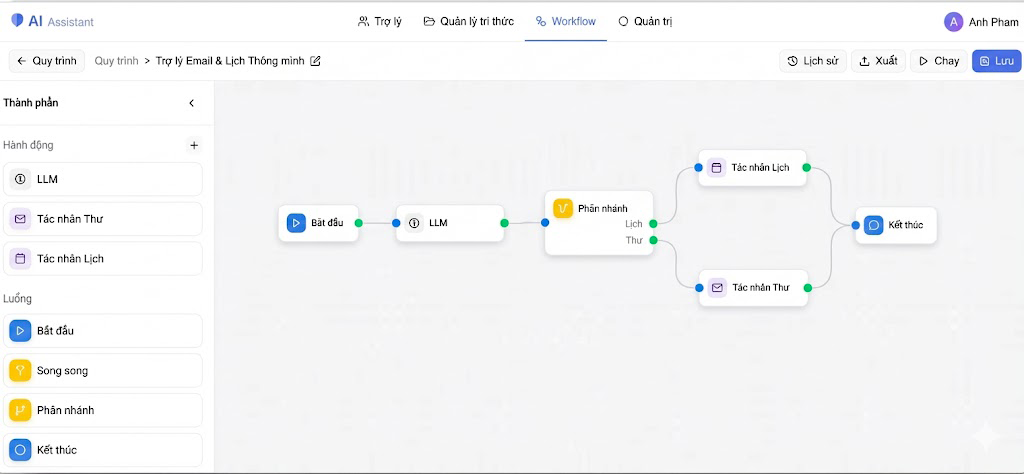Run the workflow with Chạy button
This screenshot has width=1024, height=474.
(938, 61)
